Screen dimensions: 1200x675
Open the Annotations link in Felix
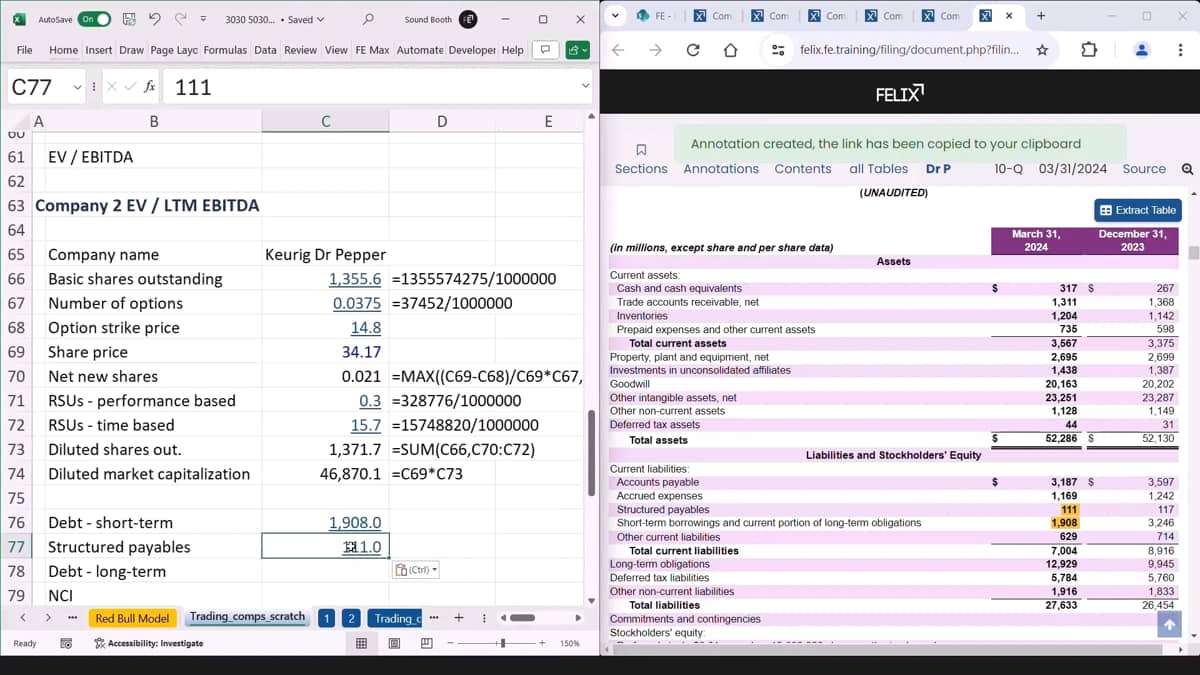[x=721, y=169]
